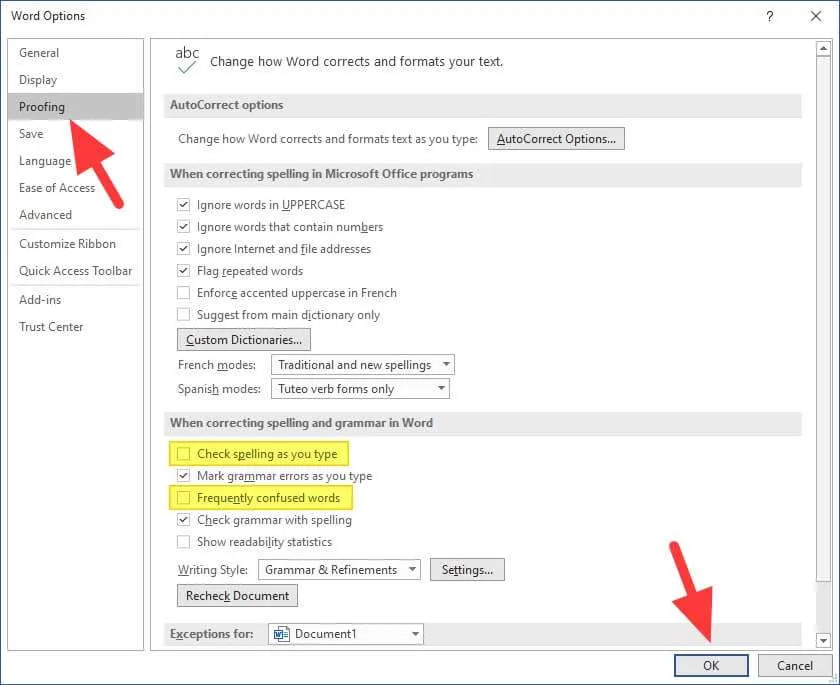Viewport: 840px width, 685px height.
Task: Open AutoCorrect Options button
Action: 556,139
